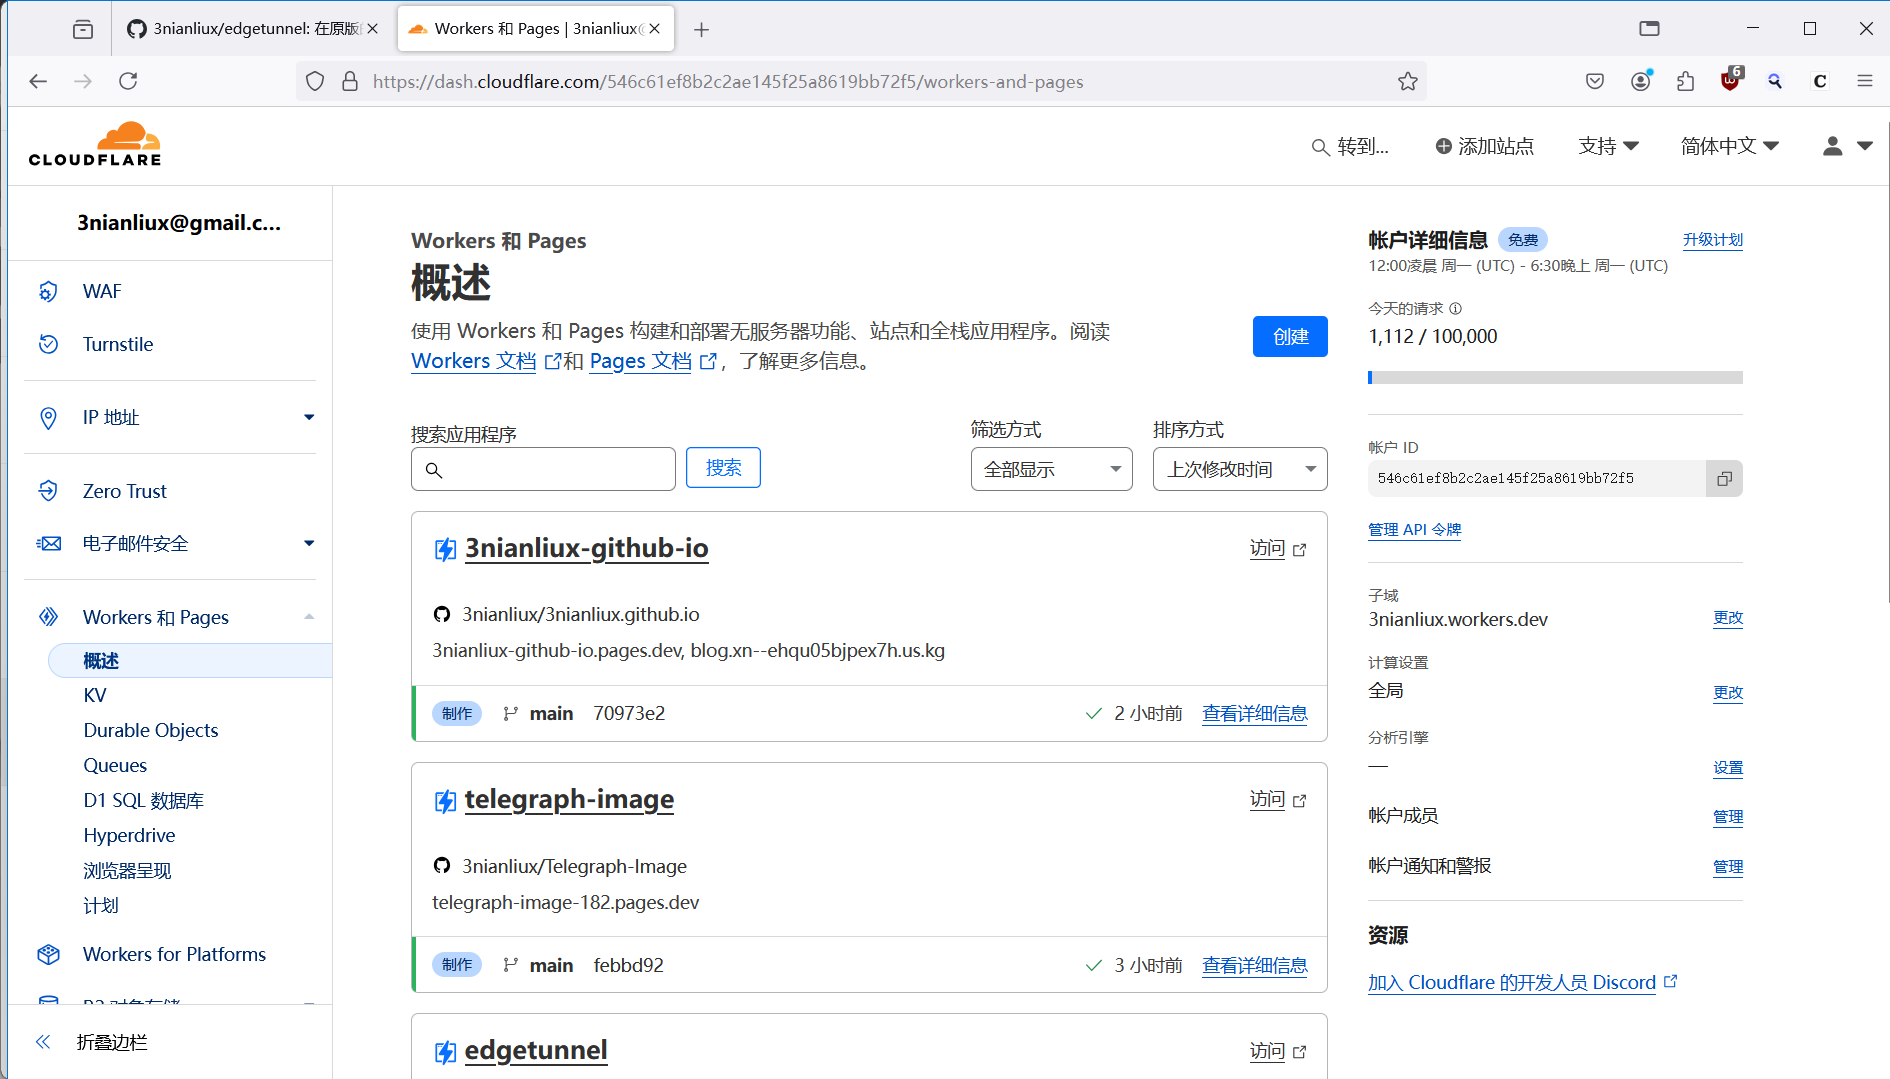Click the today's requests usage progress bar
Image resolution: width=1890 pixels, height=1079 pixels.
click(1555, 378)
